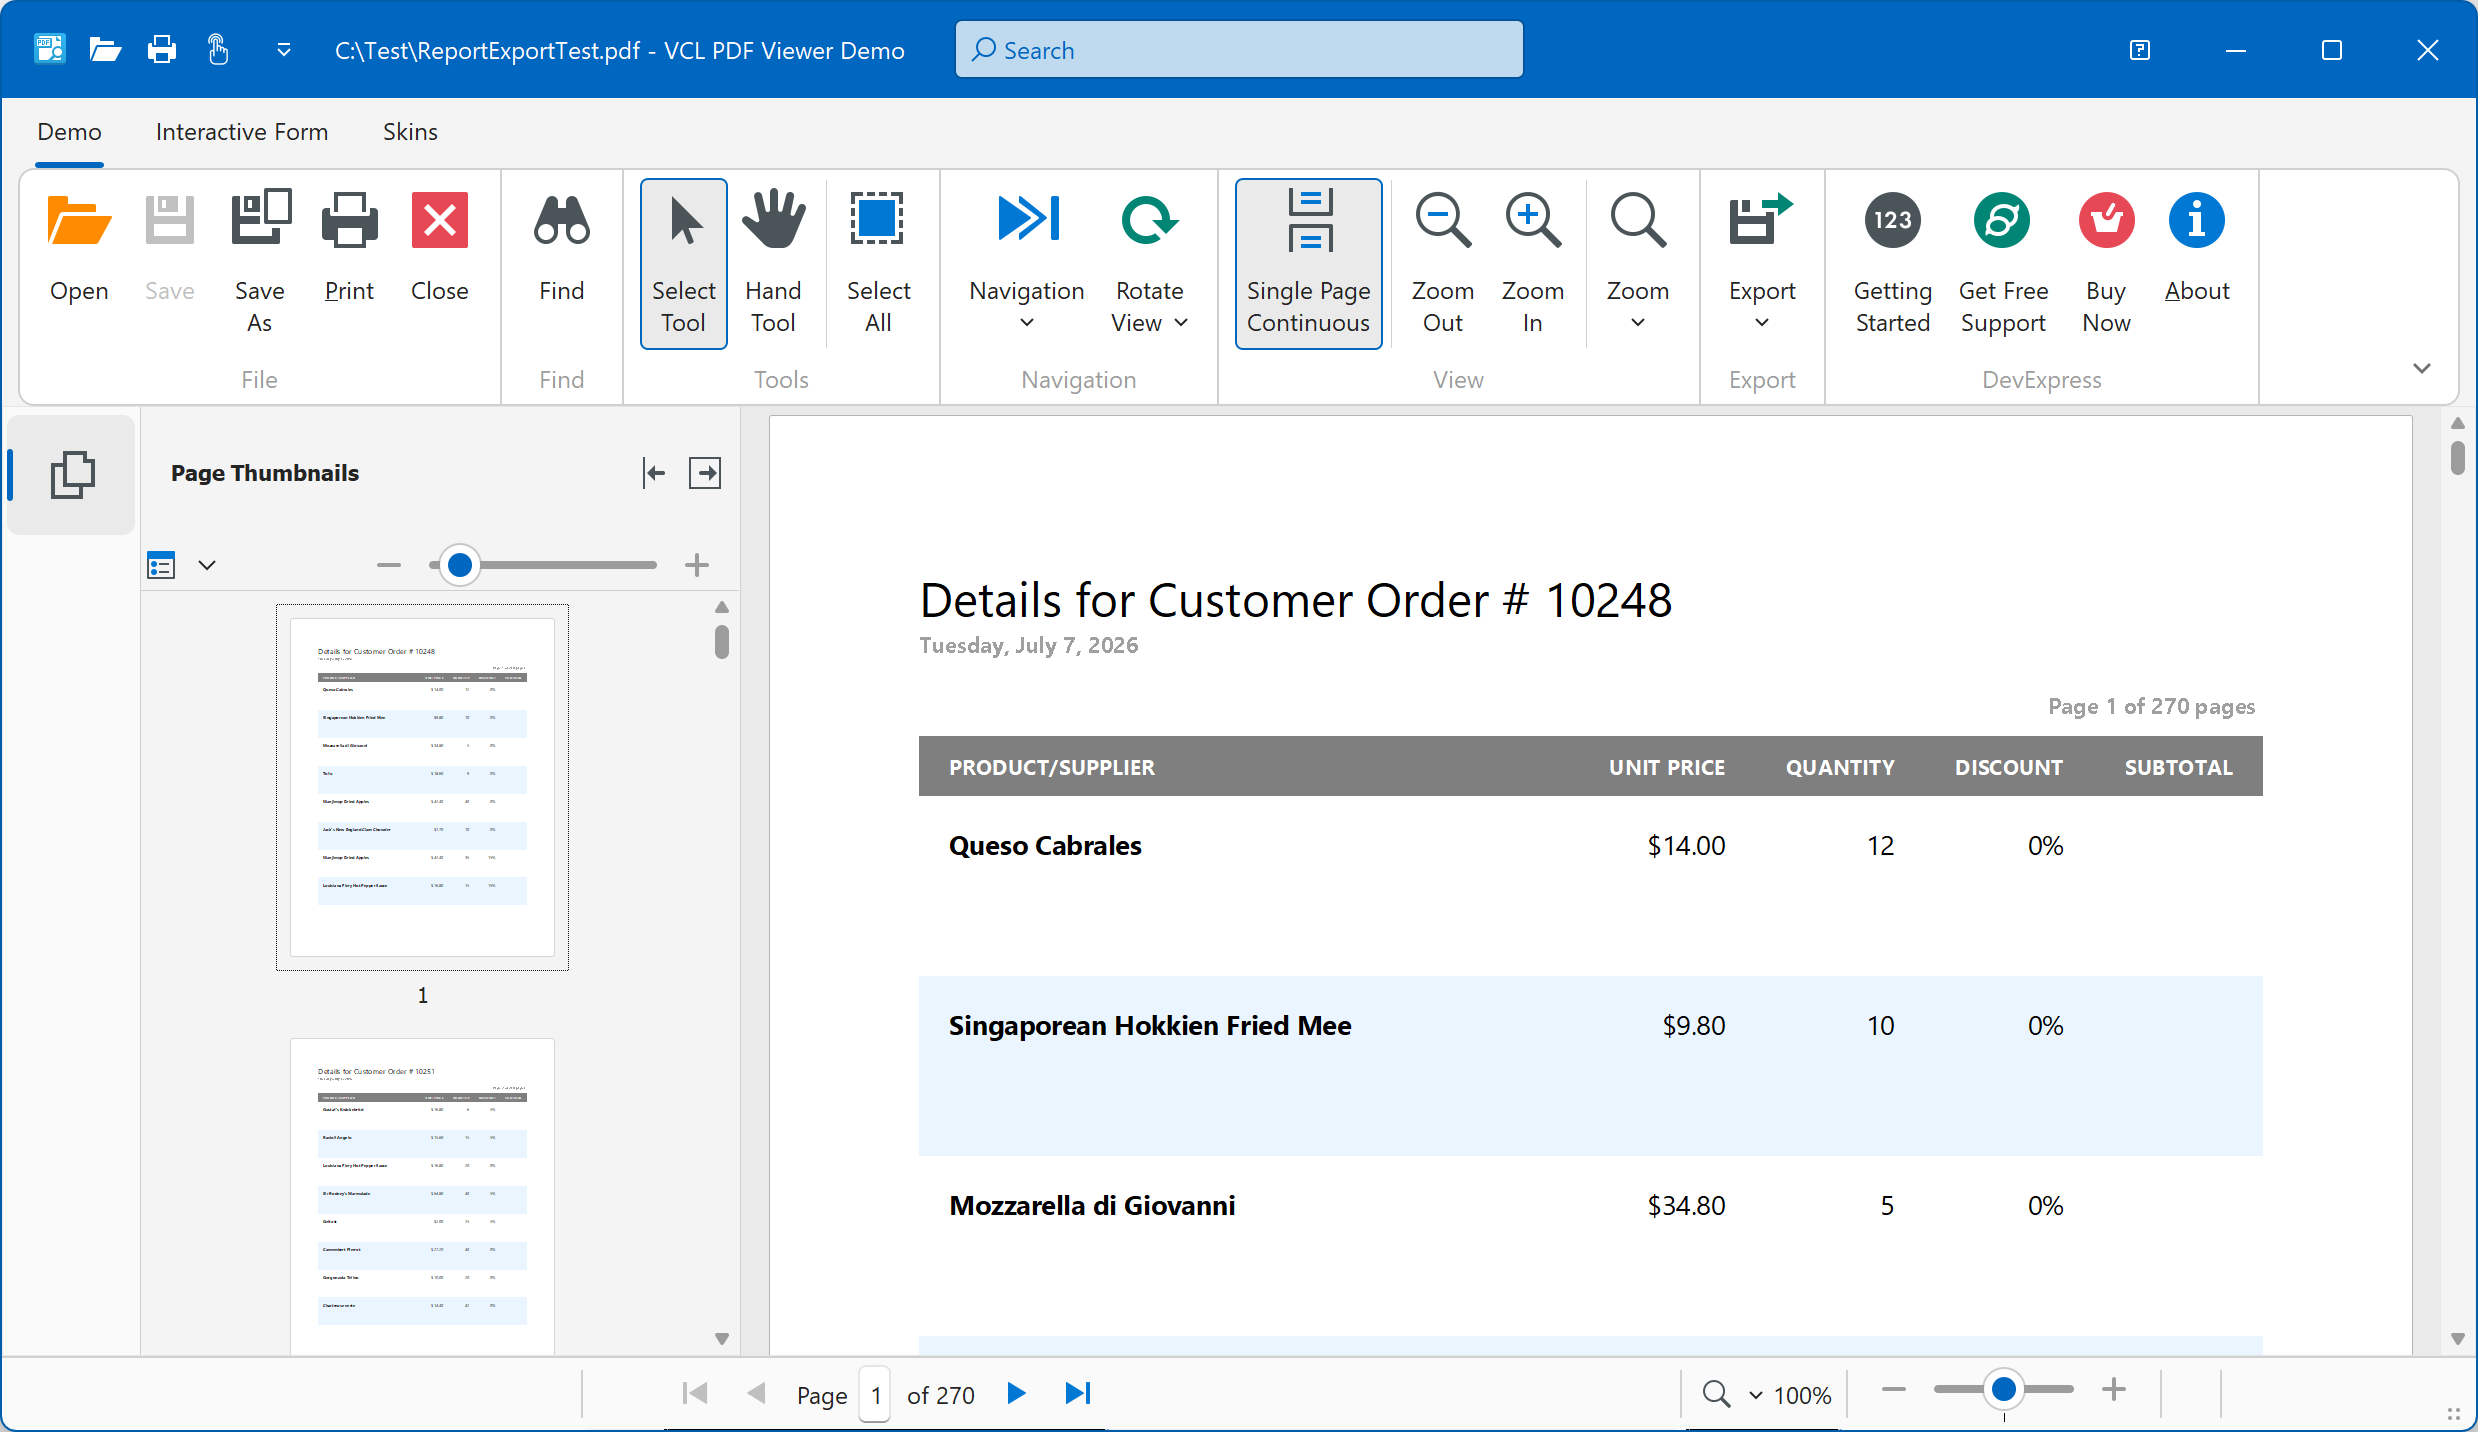Click the Buy Now basket icon

pyautogui.click(x=2106, y=220)
